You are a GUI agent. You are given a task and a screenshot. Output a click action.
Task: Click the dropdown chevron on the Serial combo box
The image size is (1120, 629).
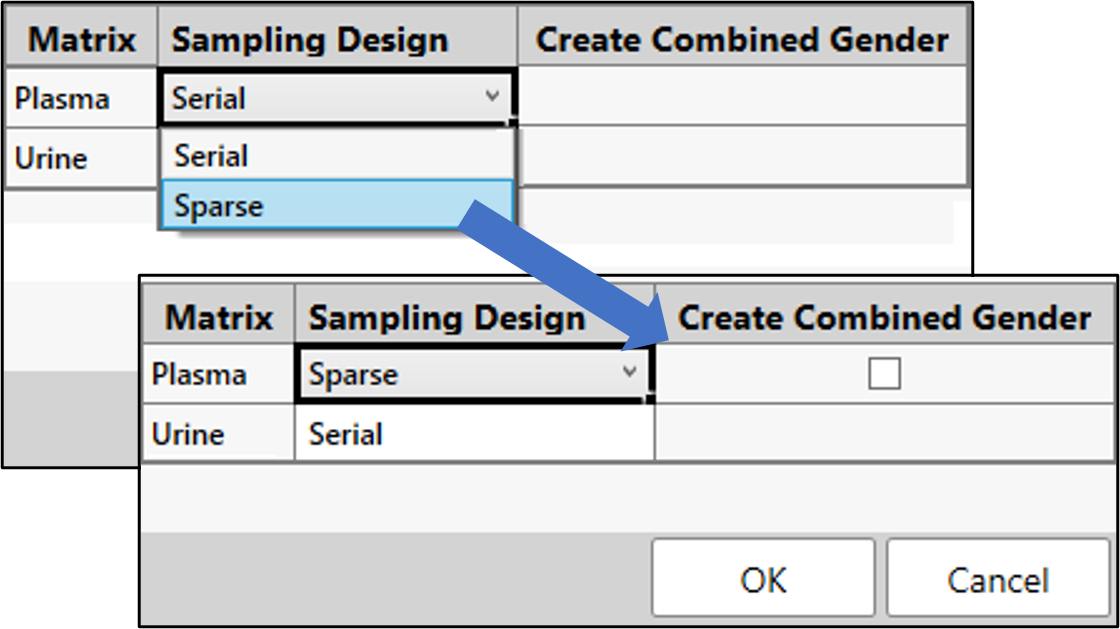(x=494, y=98)
